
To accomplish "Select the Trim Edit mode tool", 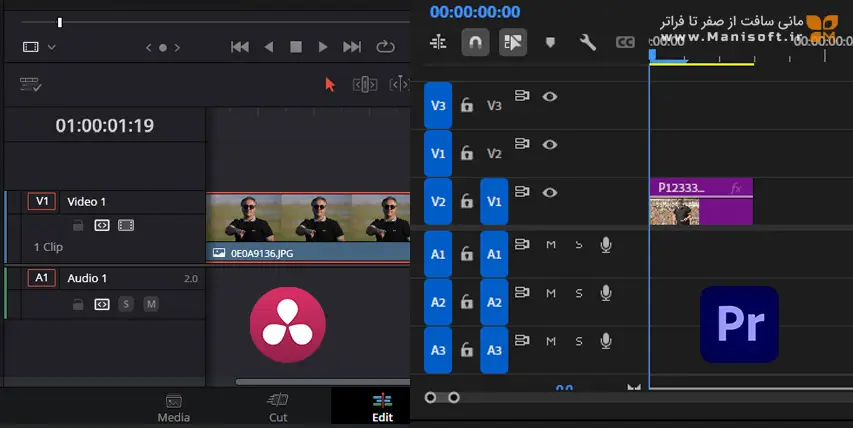I will pos(365,84).
